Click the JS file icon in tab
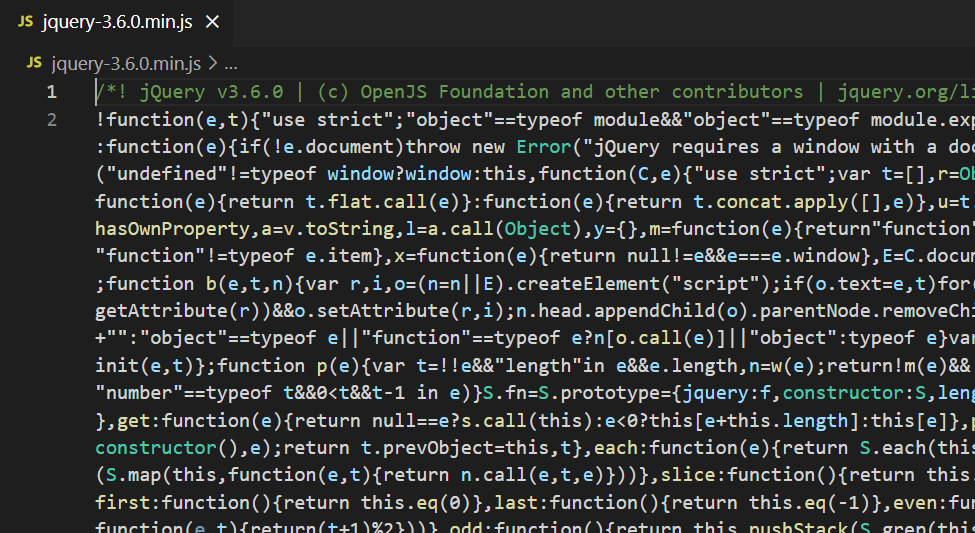Viewport: 975px width, 533px height. (x=25, y=22)
